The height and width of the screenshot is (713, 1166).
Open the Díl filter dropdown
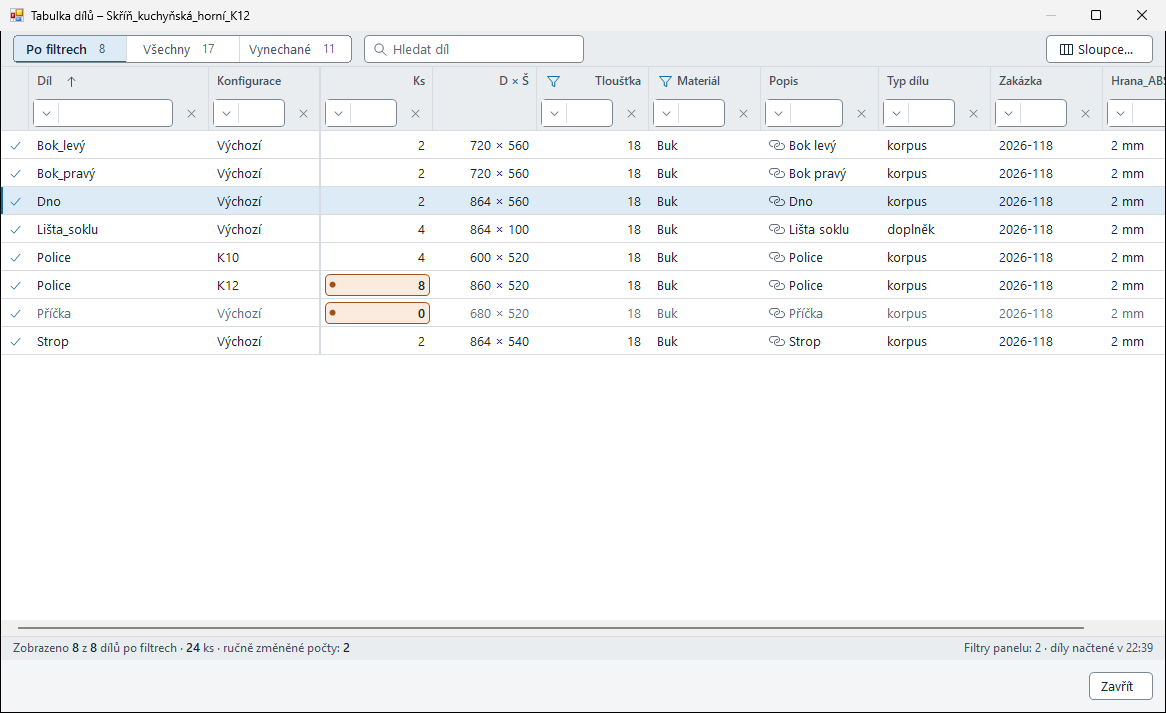(x=46, y=114)
